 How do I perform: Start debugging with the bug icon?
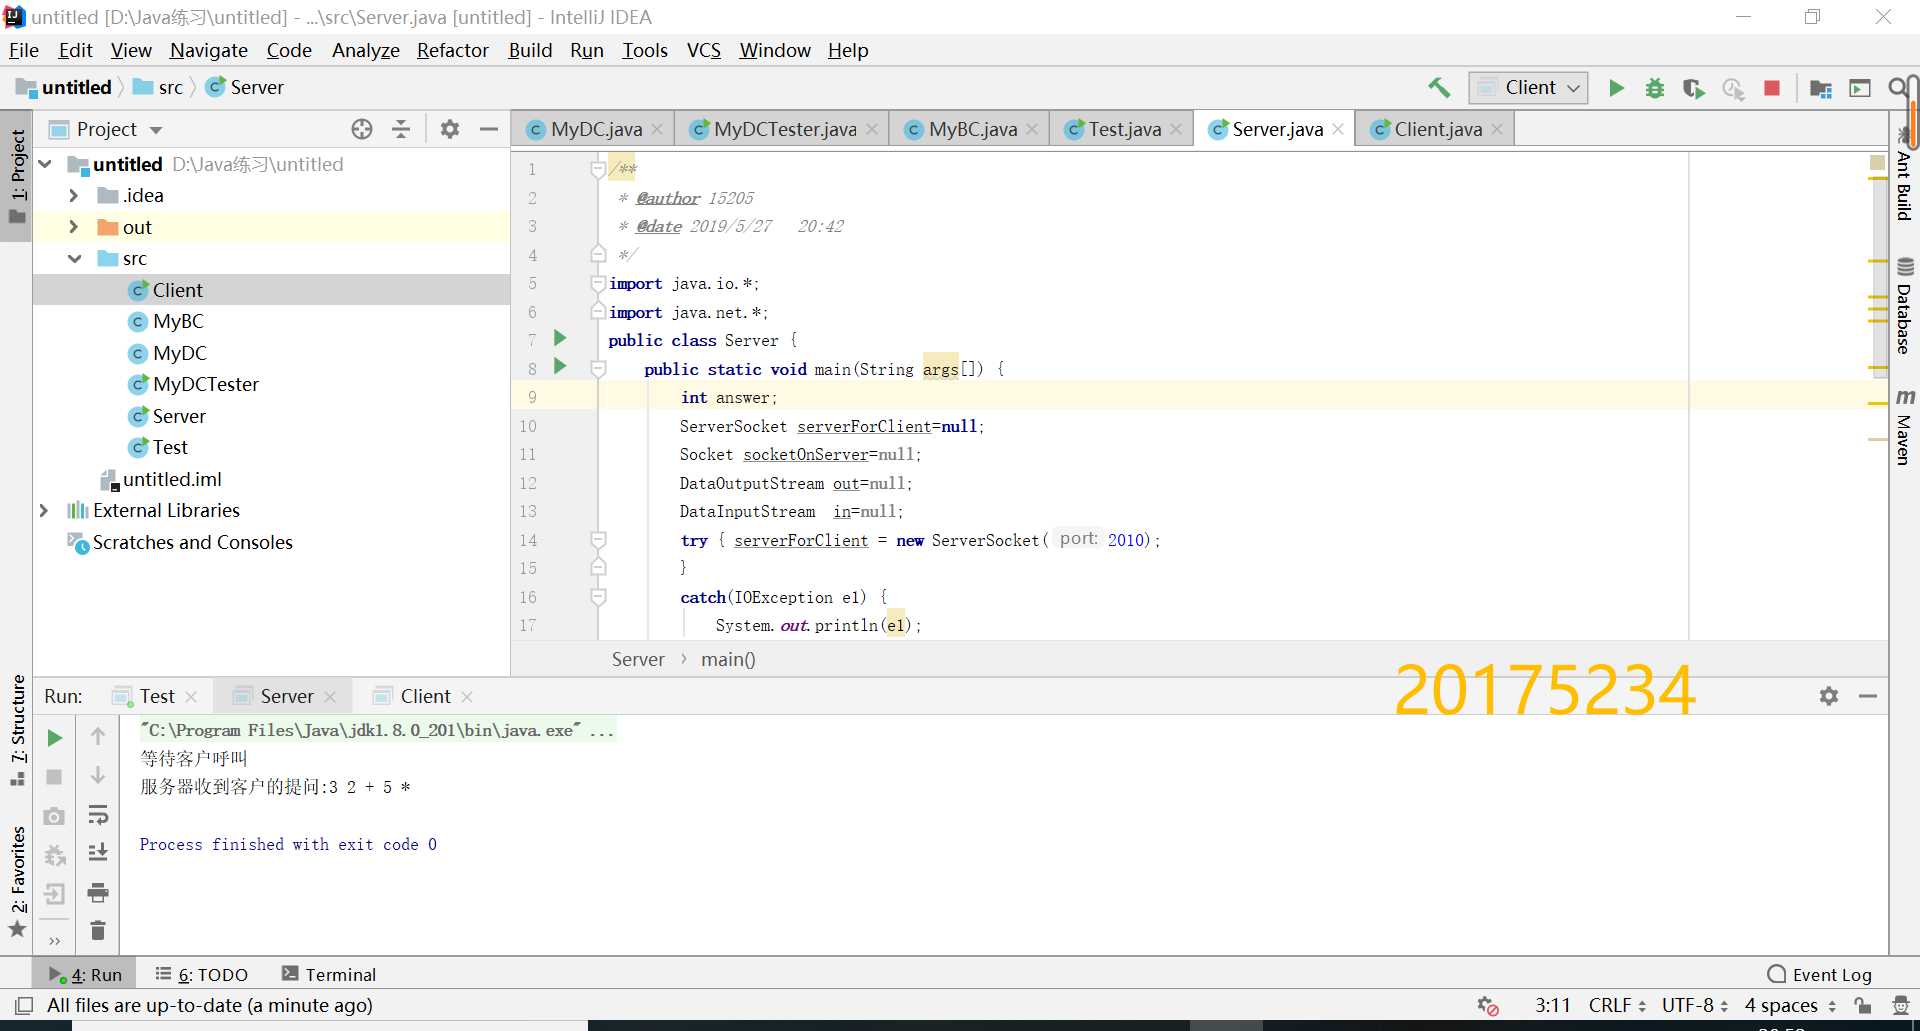[1655, 88]
